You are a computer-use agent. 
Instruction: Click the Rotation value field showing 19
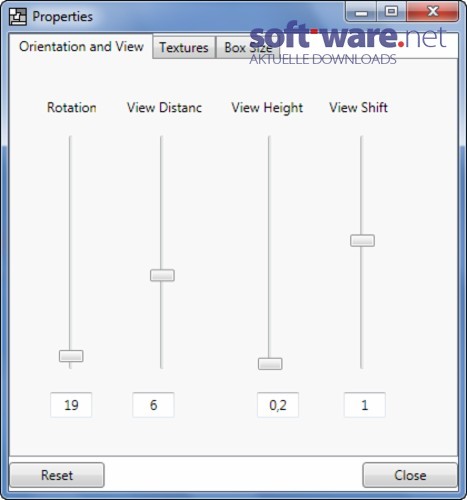71,405
